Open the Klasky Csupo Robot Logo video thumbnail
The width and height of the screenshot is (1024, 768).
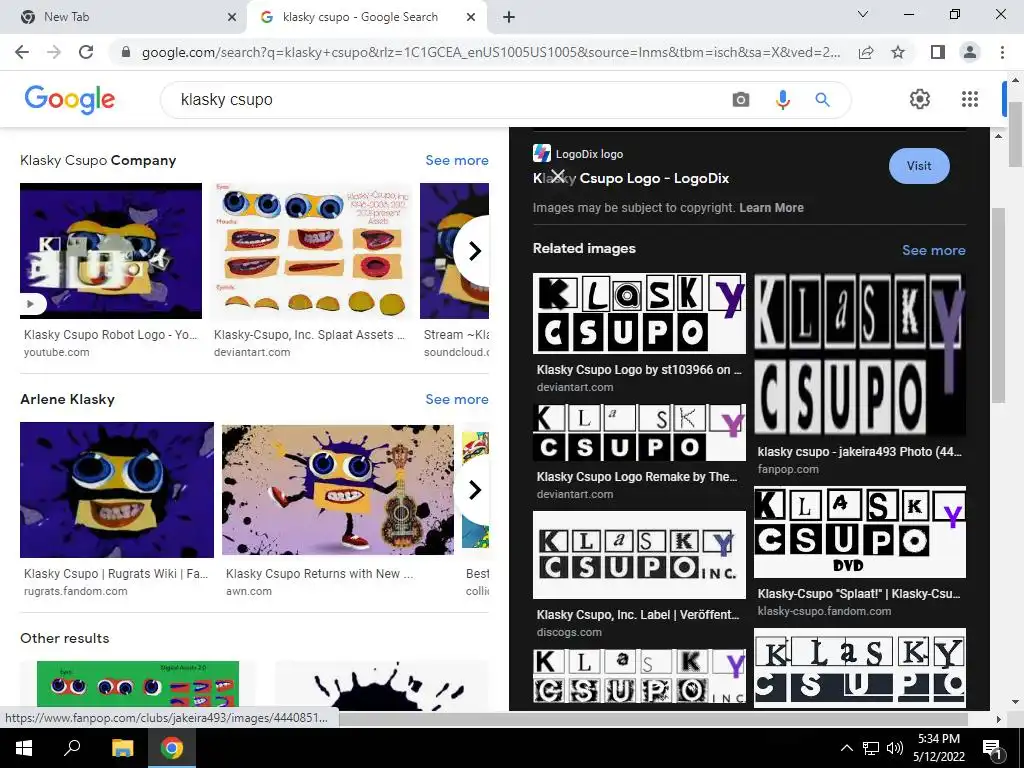coord(111,251)
